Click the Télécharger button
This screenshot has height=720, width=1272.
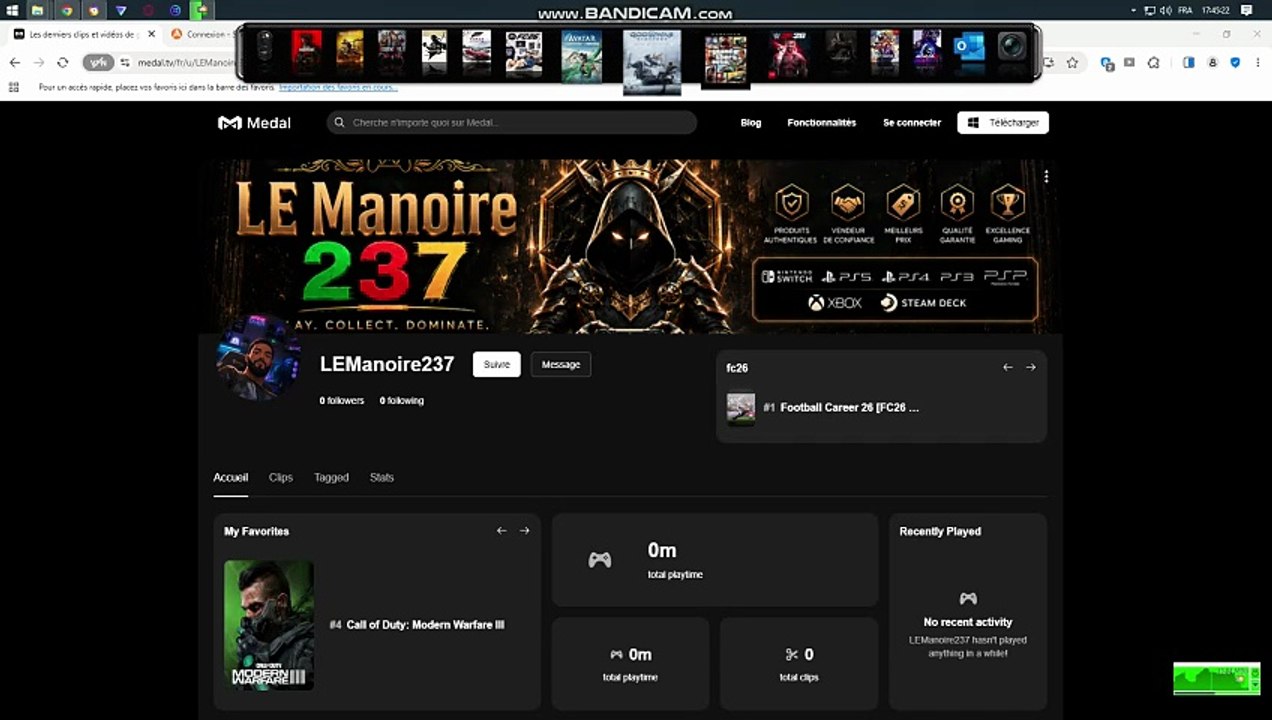pos(1003,123)
